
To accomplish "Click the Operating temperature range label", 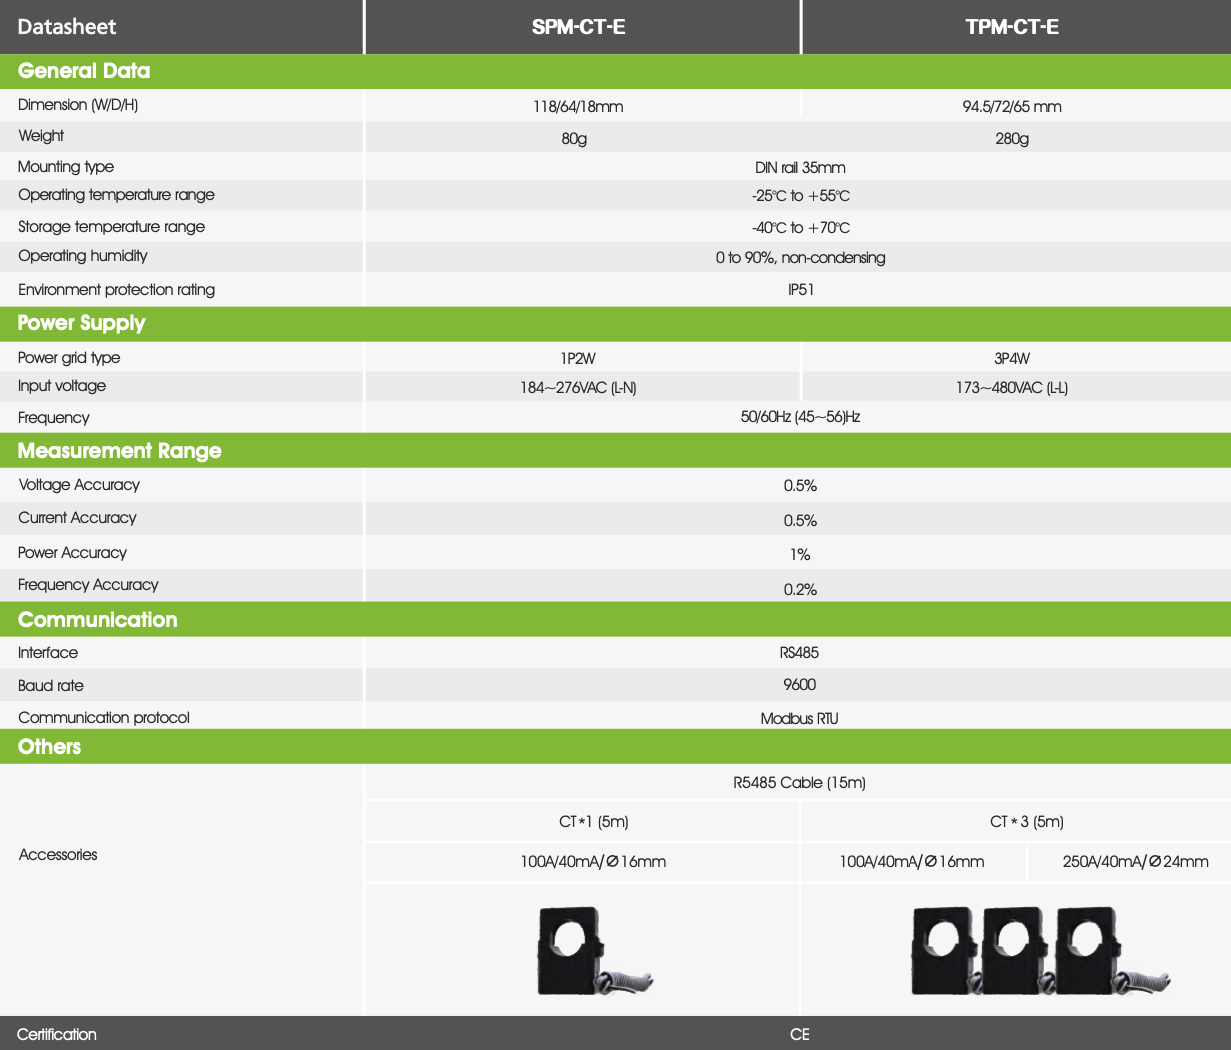I will (x=116, y=195).
